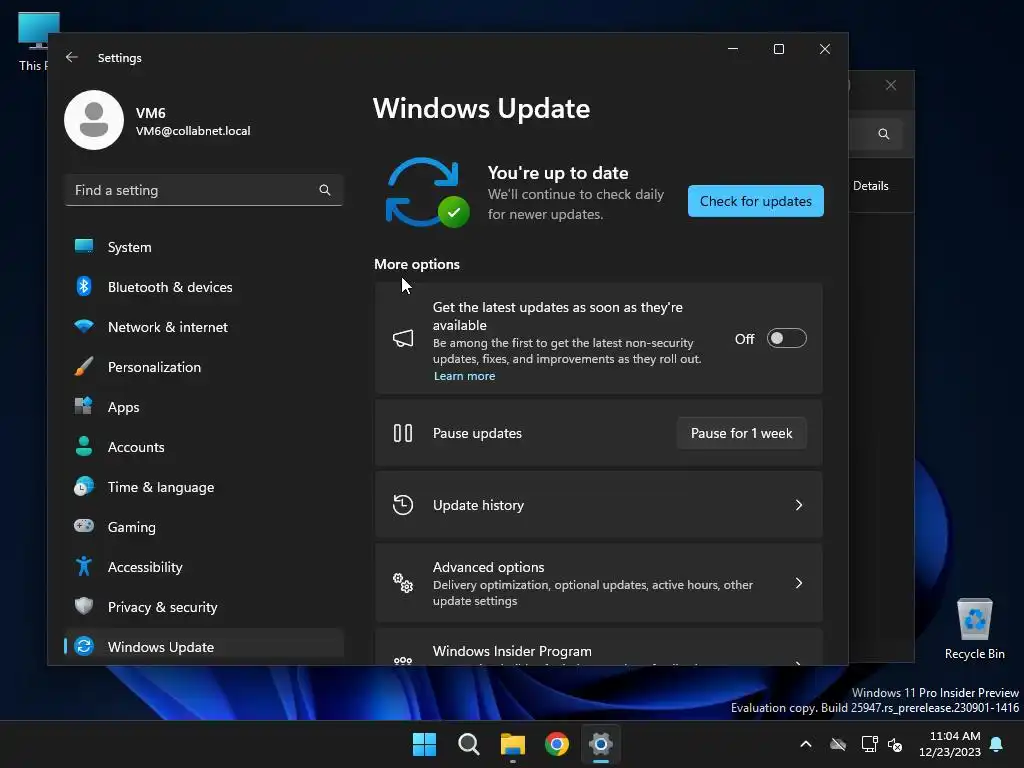Click the VM6 profile avatar
This screenshot has height=768, width=1024.
[x=94, y=120]
